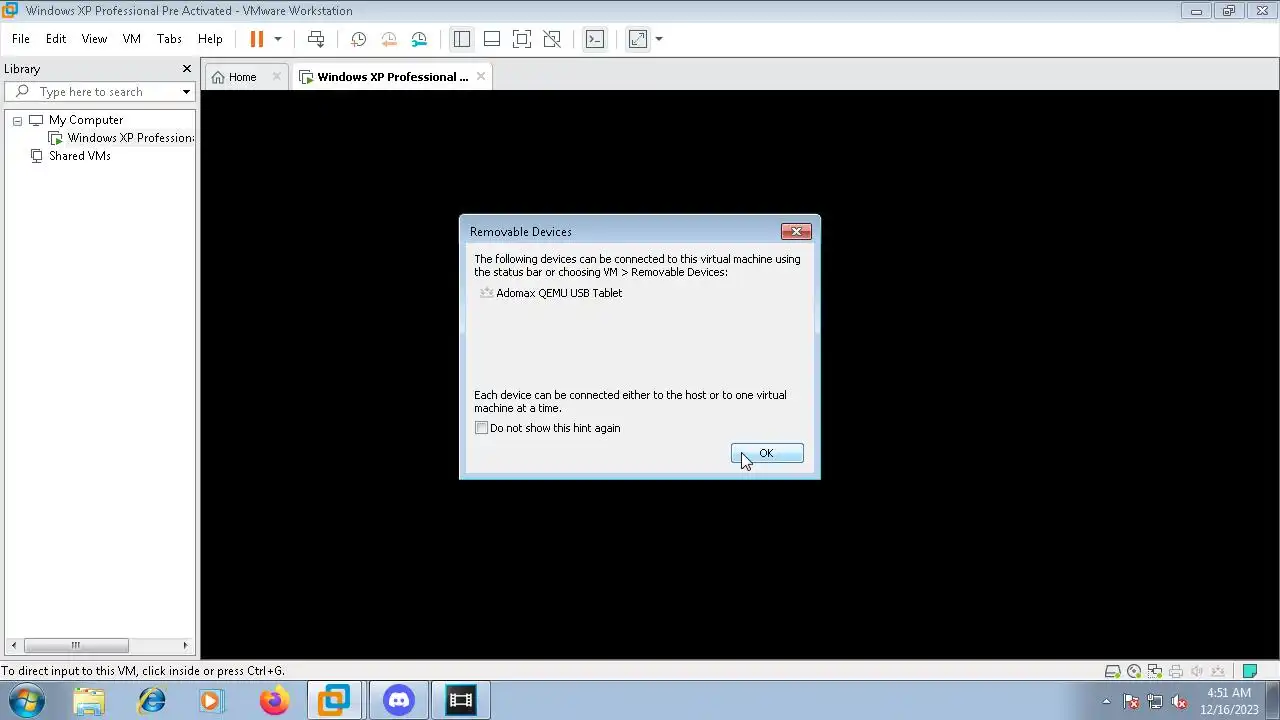Click the library horizontal scrollbar thumb

click(75, 645)
